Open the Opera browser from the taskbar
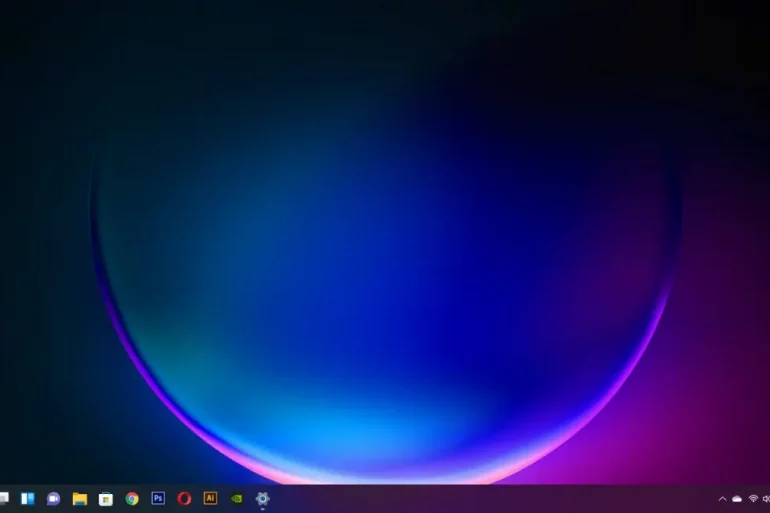This screenshot has height=513, width=770. click(184, 498)
